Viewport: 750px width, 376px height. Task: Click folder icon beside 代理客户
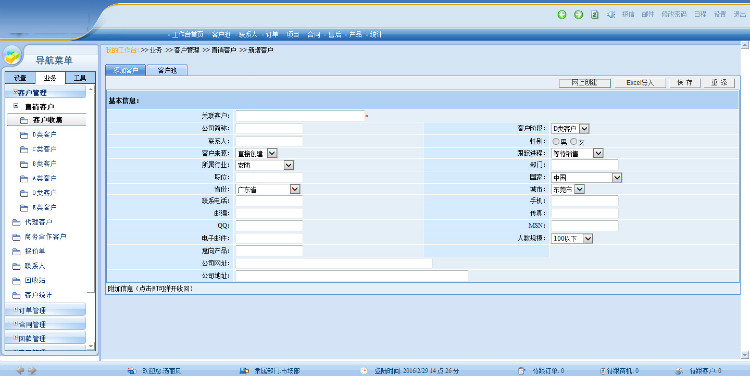pos(16,222)
